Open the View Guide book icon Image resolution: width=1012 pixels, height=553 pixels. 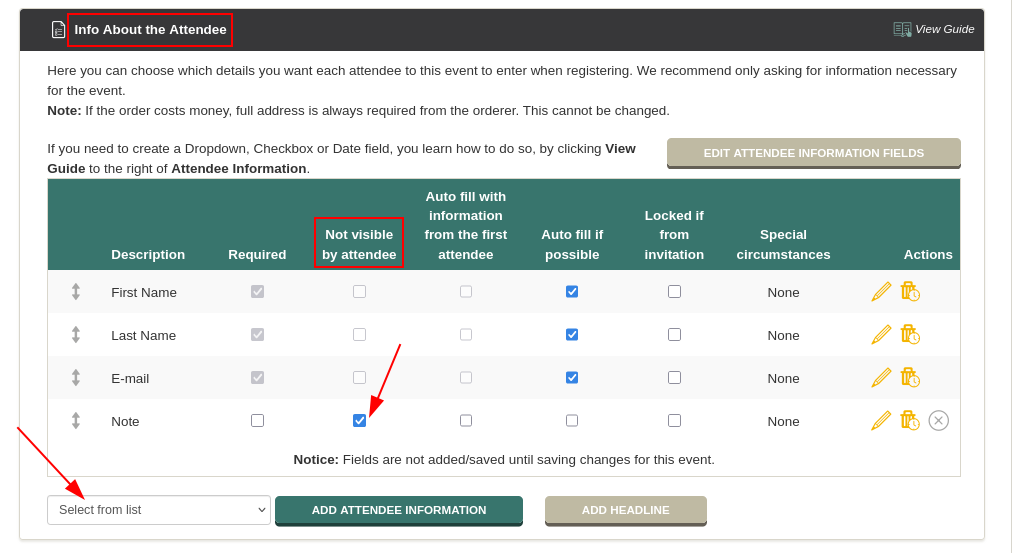[x=902, y=29]
